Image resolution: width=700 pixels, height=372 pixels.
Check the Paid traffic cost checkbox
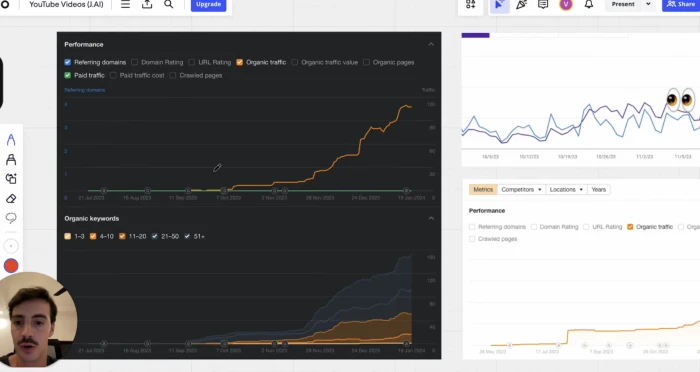[x=113, y=75]
